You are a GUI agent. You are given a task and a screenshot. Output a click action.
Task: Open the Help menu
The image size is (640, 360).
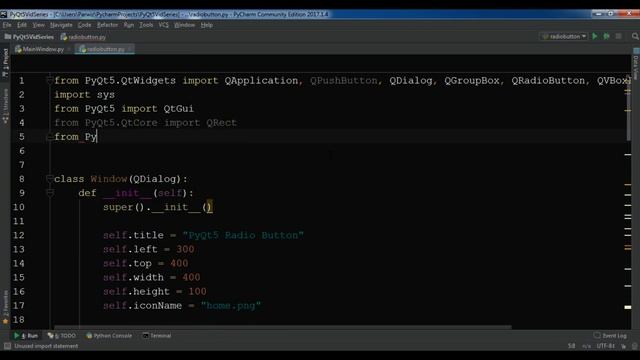(207, 25)
